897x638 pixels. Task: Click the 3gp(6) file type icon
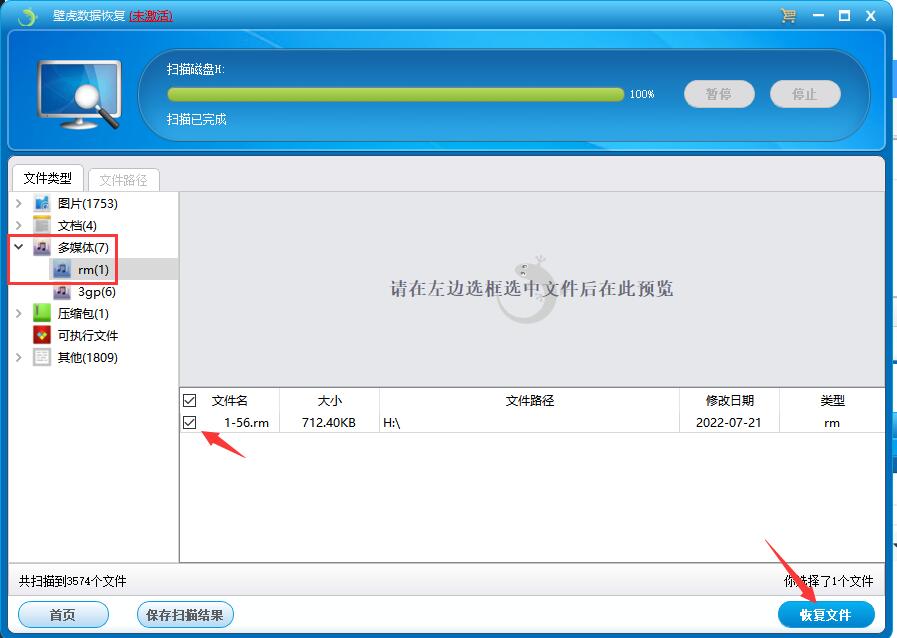tap(62, 292)
